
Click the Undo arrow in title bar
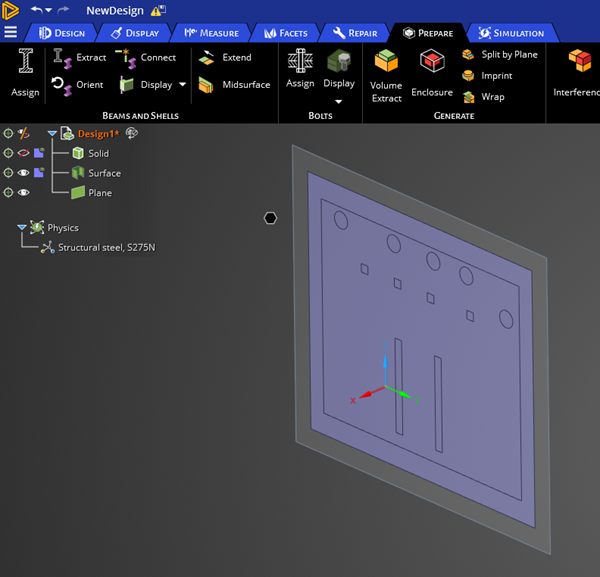pos(36,10)
